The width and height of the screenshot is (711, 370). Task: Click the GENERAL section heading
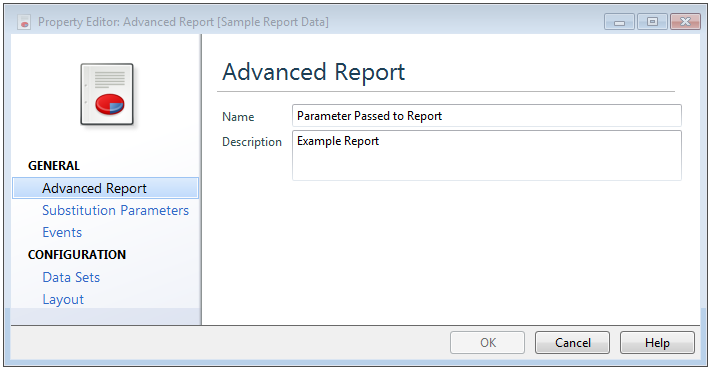click(x=54, y=166)
